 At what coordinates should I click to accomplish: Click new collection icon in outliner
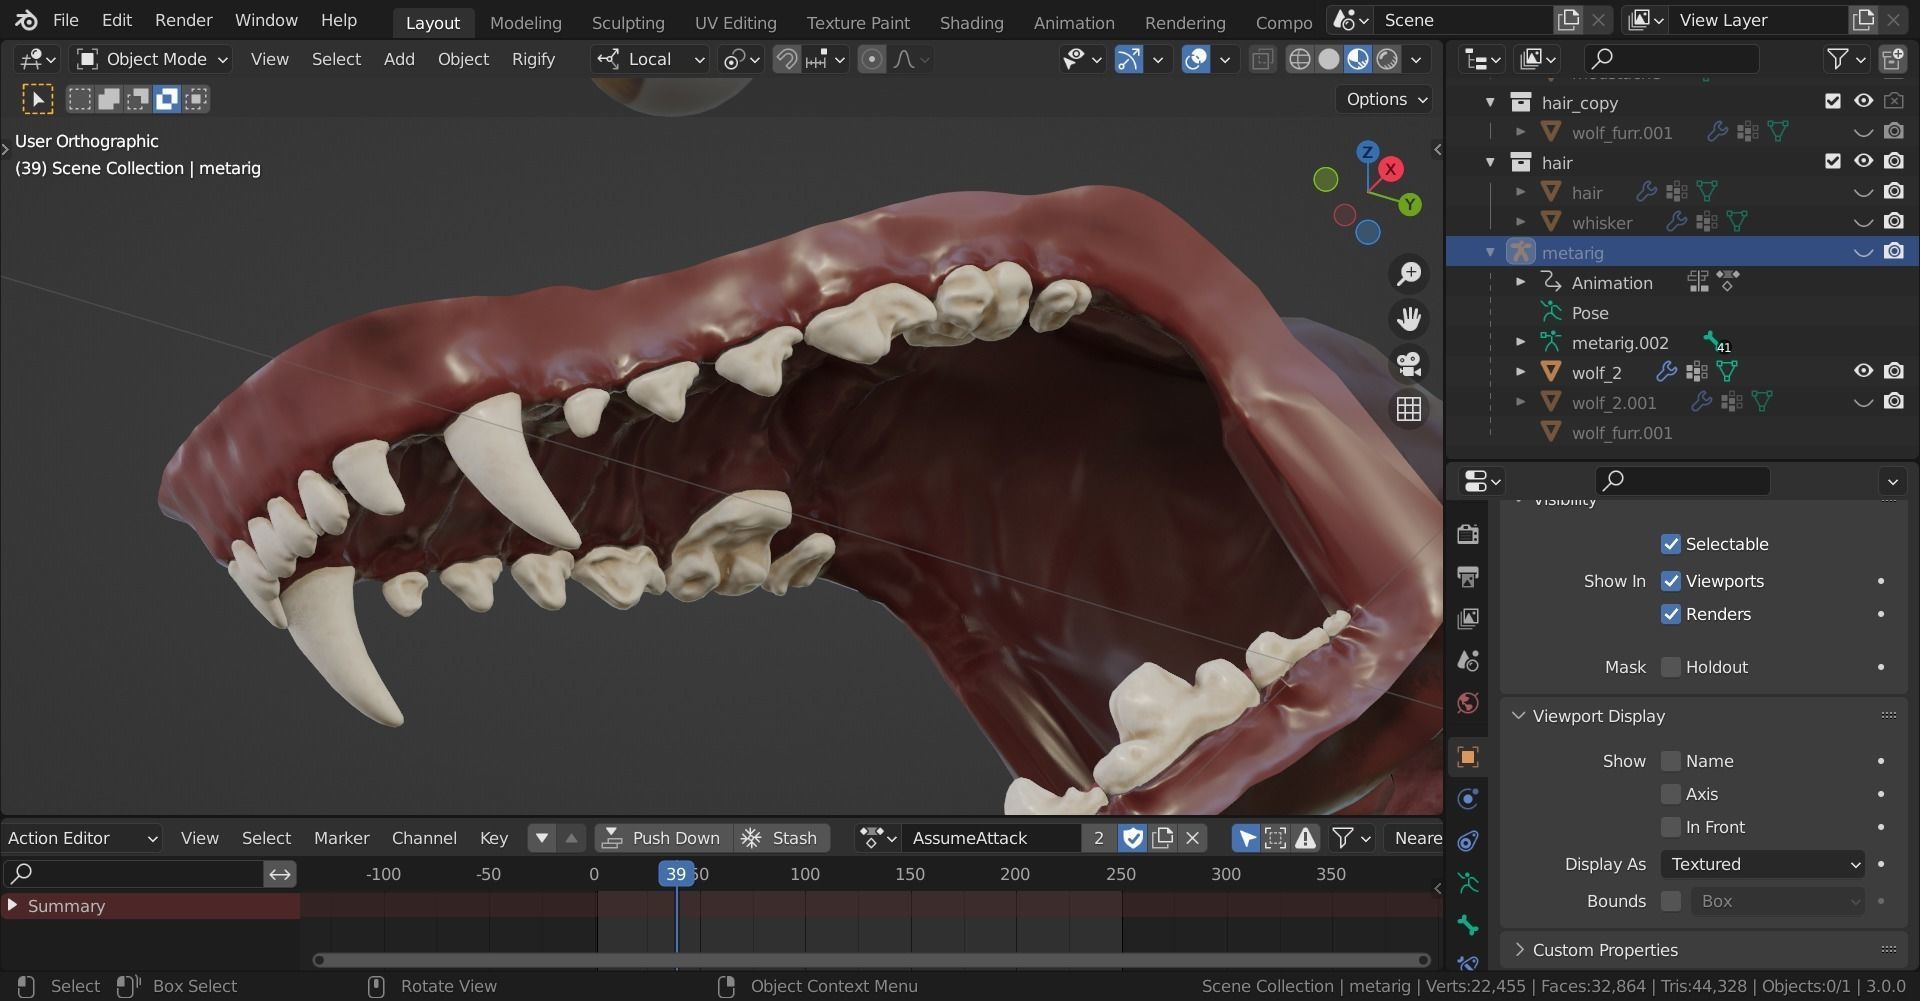click(x=1892, y=60)
